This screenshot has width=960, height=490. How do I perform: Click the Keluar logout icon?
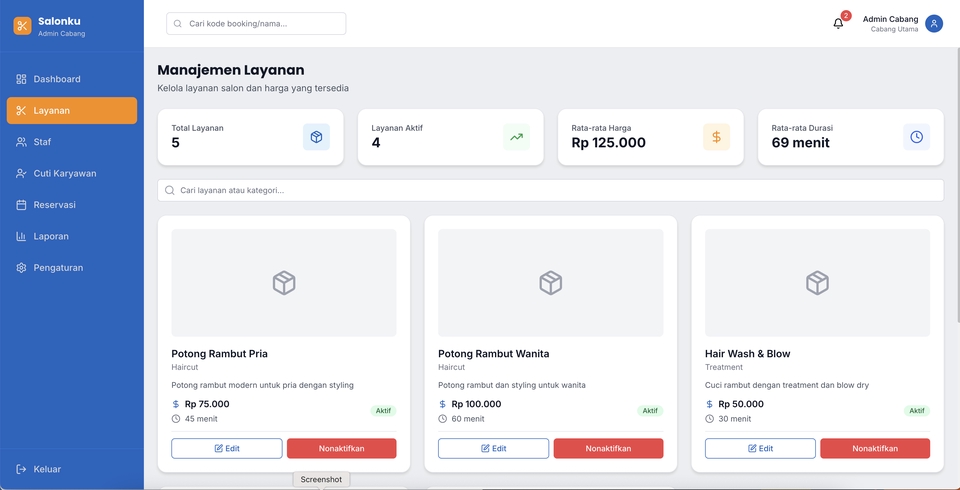click(x=22, y=469)
